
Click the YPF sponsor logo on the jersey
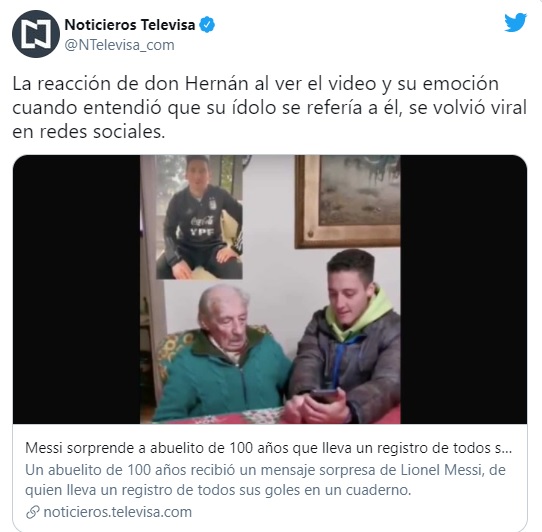click(202, 232)
